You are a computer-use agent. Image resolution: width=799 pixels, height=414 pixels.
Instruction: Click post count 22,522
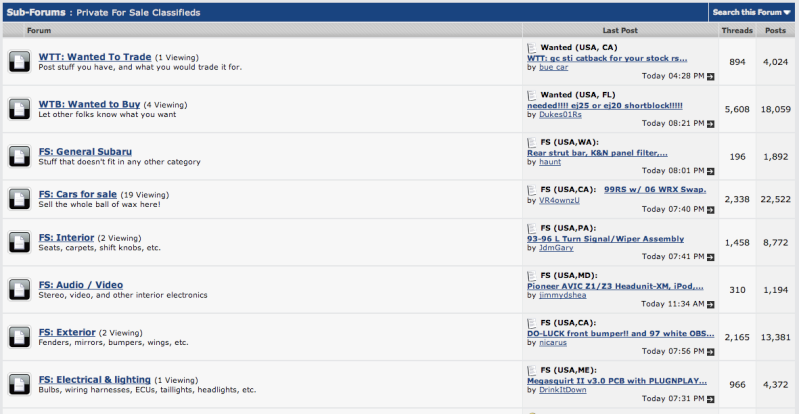click(776, 199)
